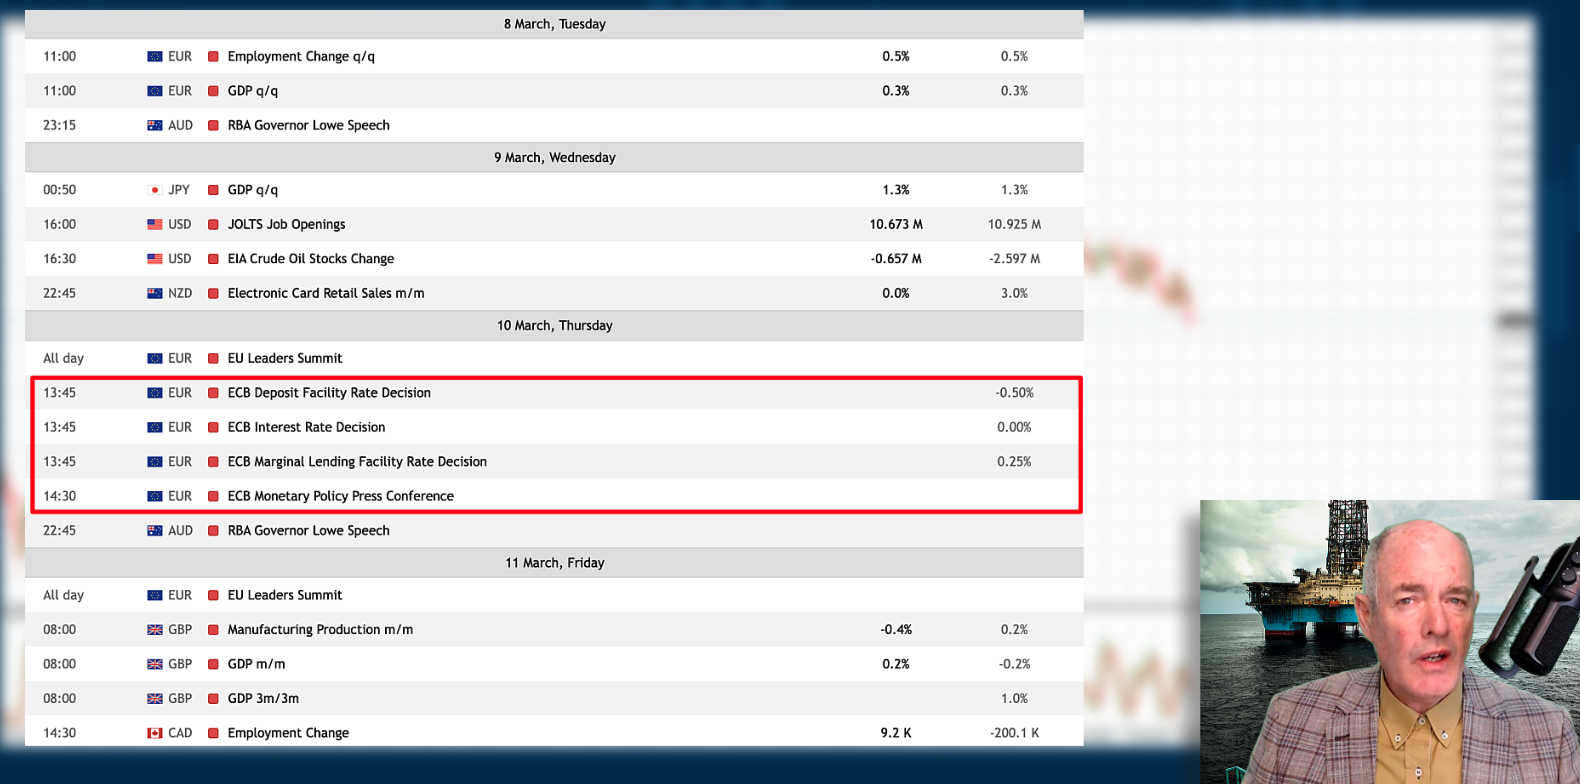Click the red importance marker for GDP 3m/3m

[213, 699]
